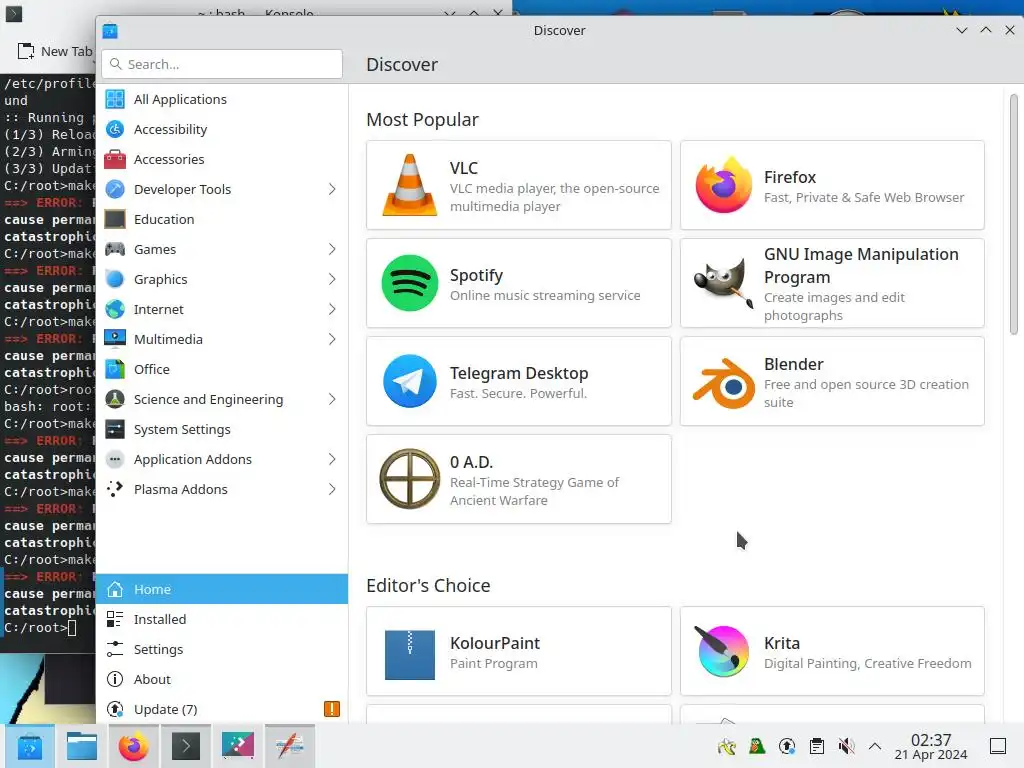The image size is (1024, 768).
Task: Click the vertical scrollbar of app list
Action: click(x=1014, y=216)
